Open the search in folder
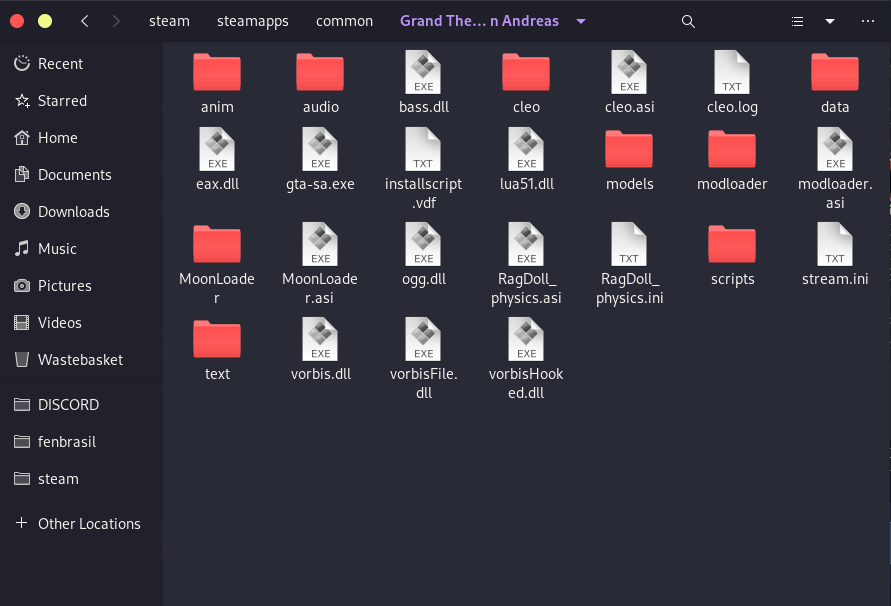891x606 pixels. [x=688, y=22]
